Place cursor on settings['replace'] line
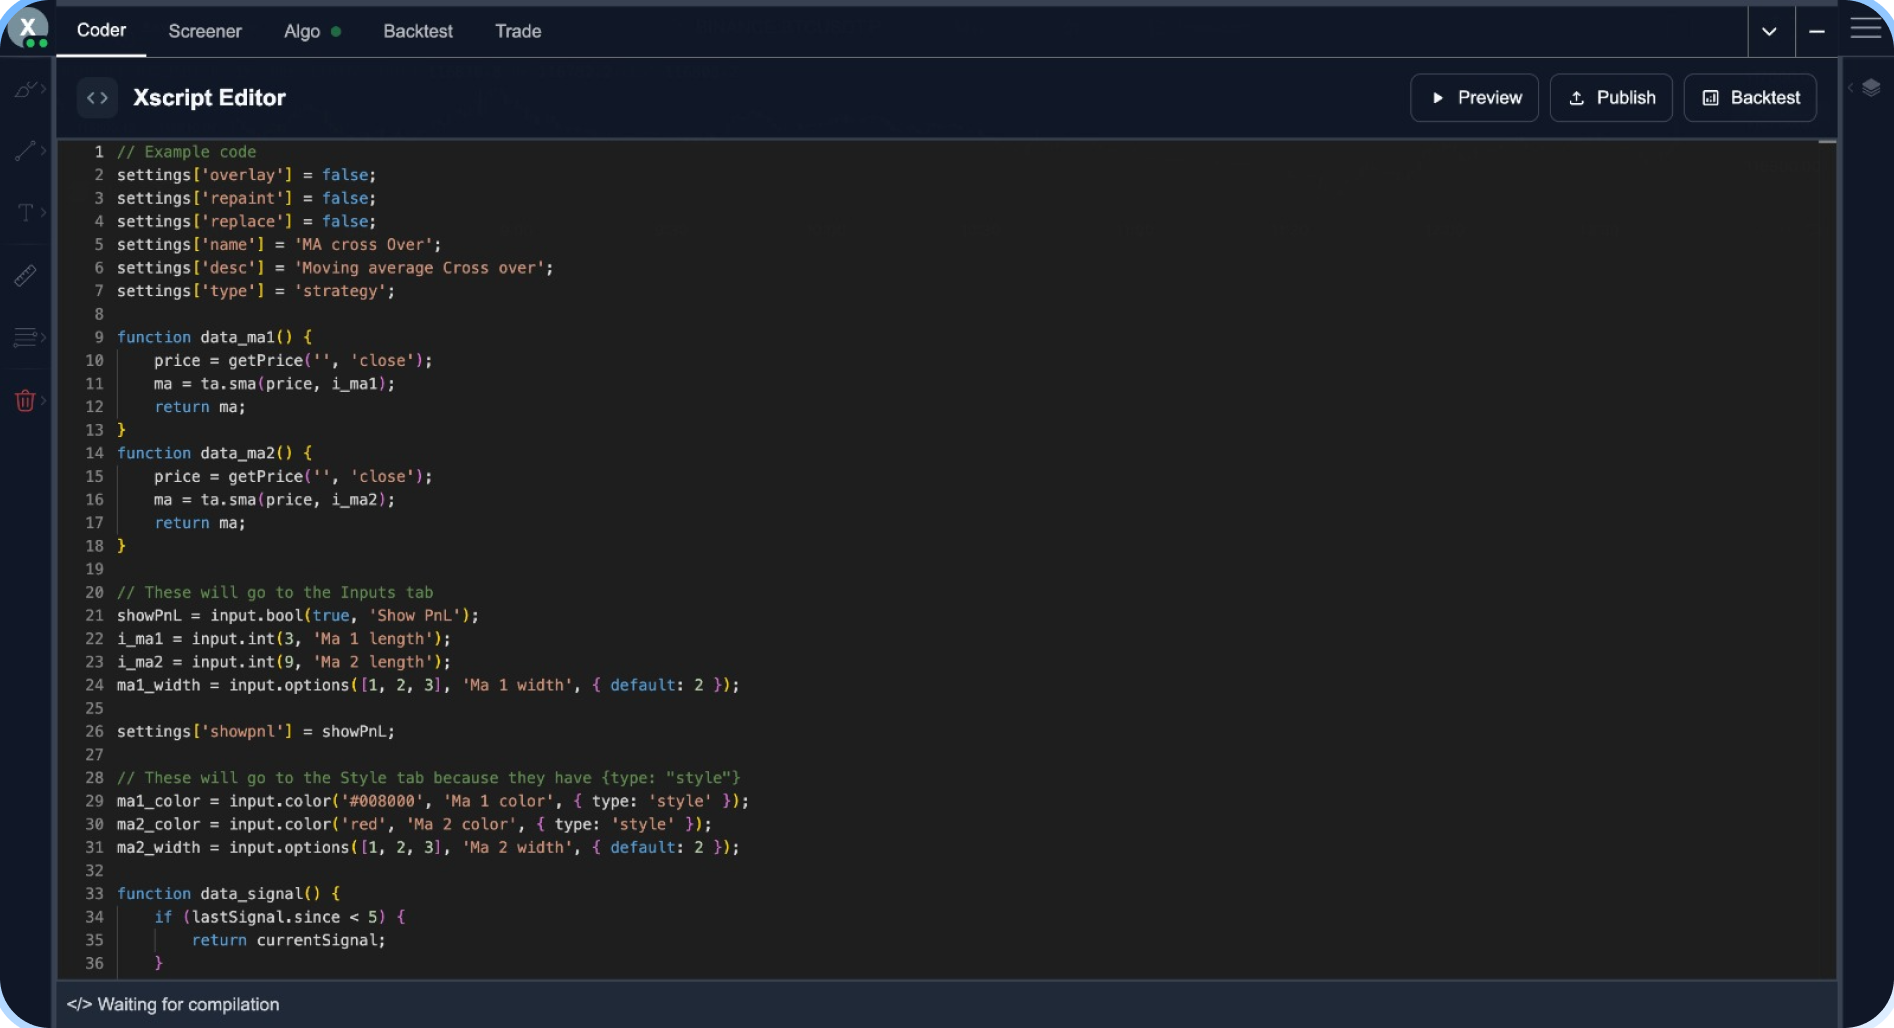The height and width of the screenshot is (1028, 1894). [x=246, y=221]
